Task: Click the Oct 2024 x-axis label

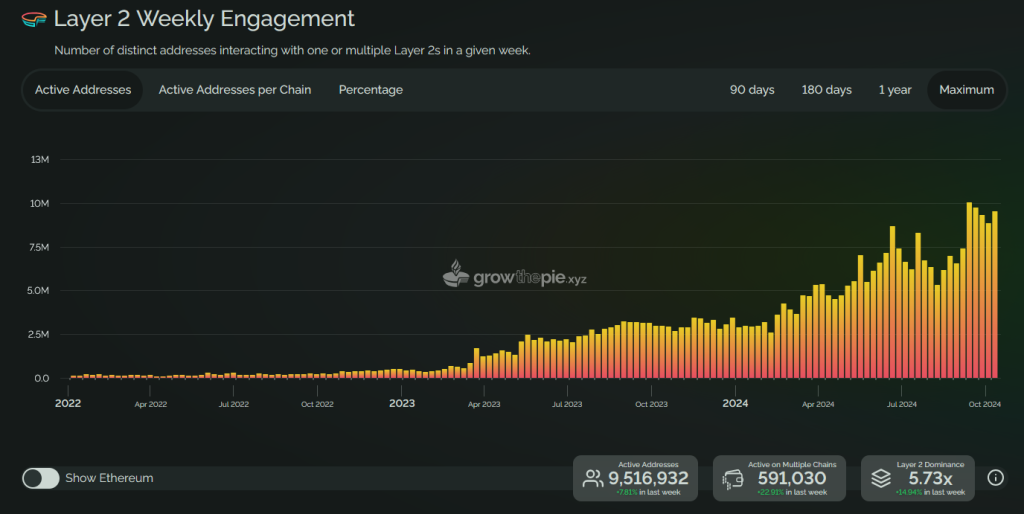Action: click(x=985, y=404)
